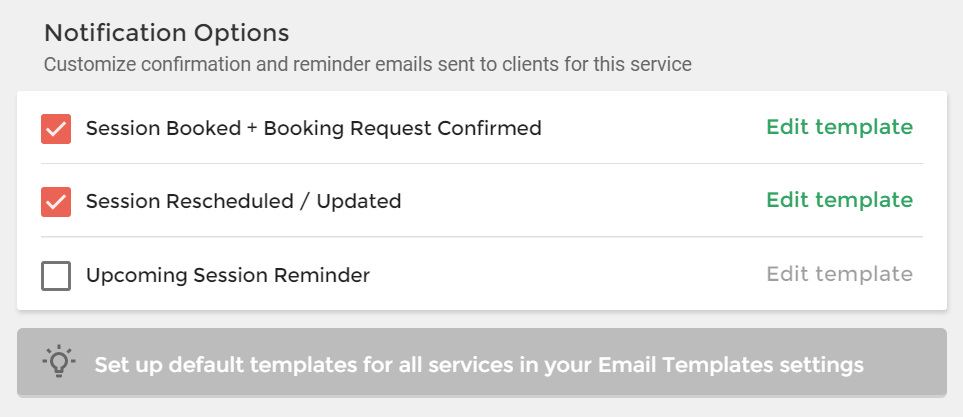Edit template for Session Booked confirmation
Image resolution: width=963 pixels, height=417 pixels.
[840, 128]
